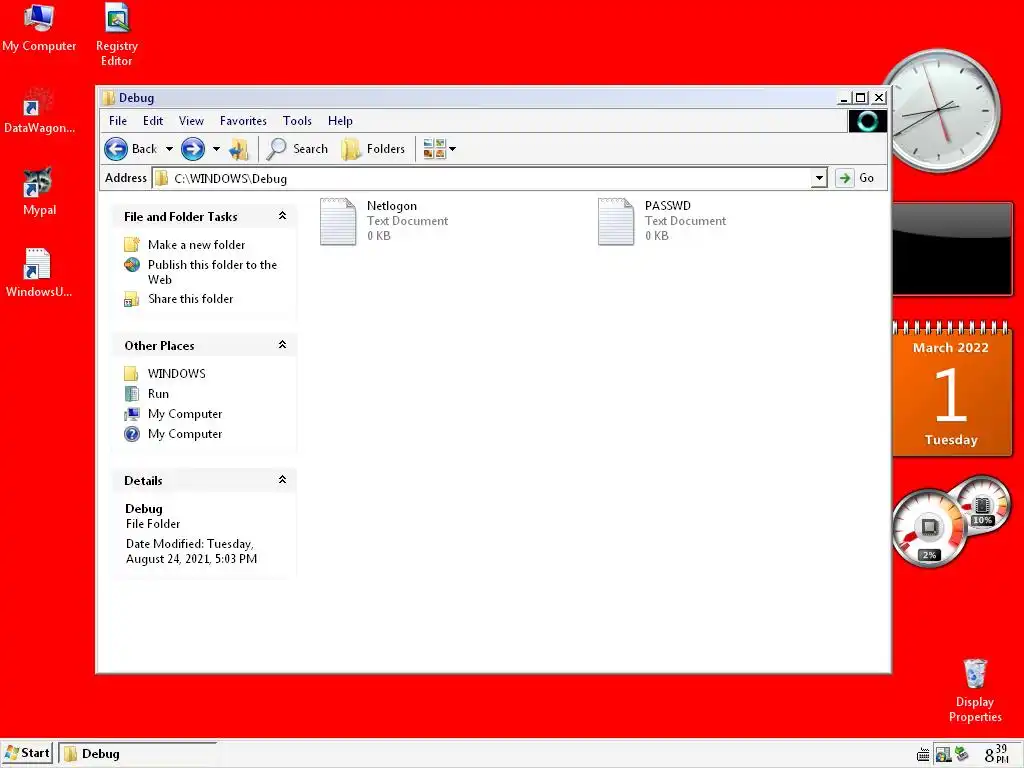
Task: Open the Edit menu
Action: pyautogui.click(x=153, y=121)
